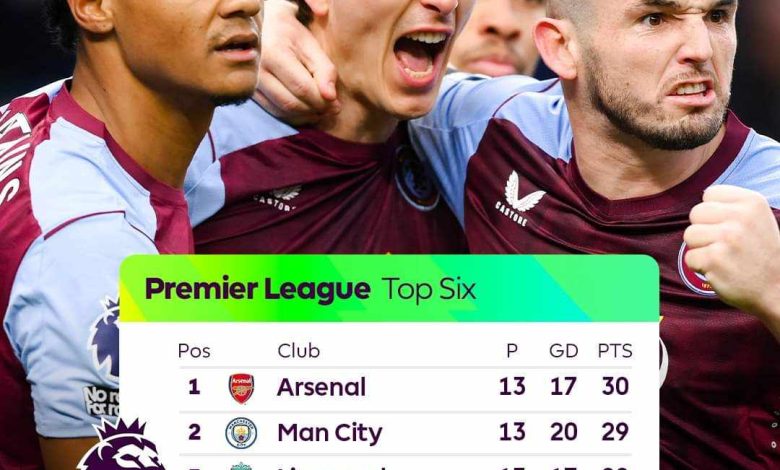Screen dimensions: 780x470
Task: Click the Man City club name
Action: (329, 432)
